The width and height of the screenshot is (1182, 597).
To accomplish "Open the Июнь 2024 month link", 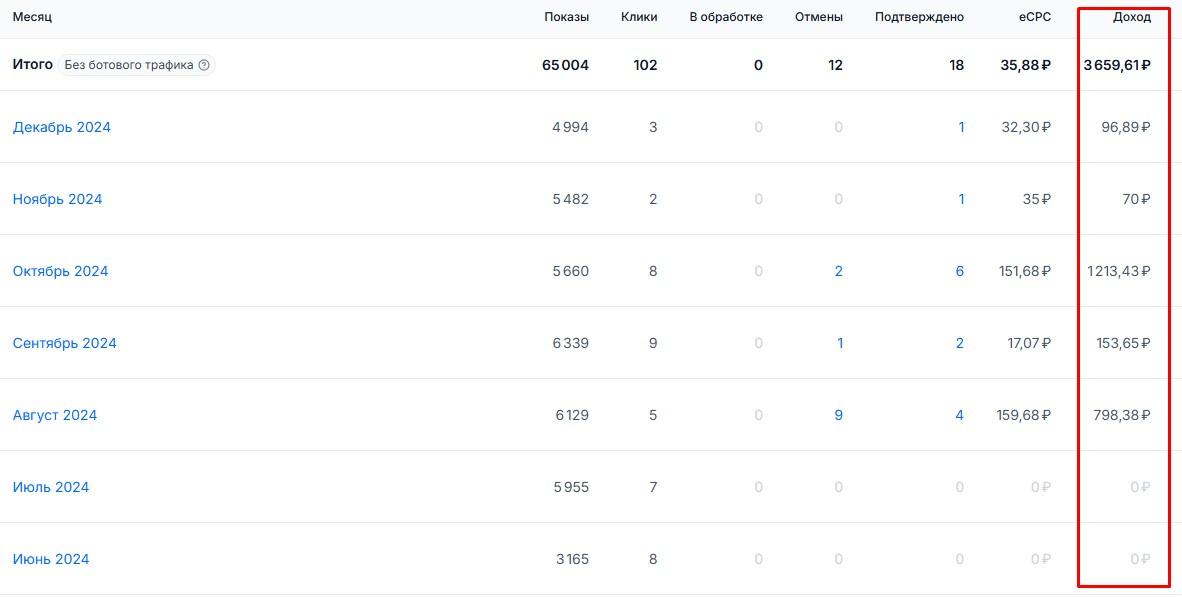I will tap(51, 559).
